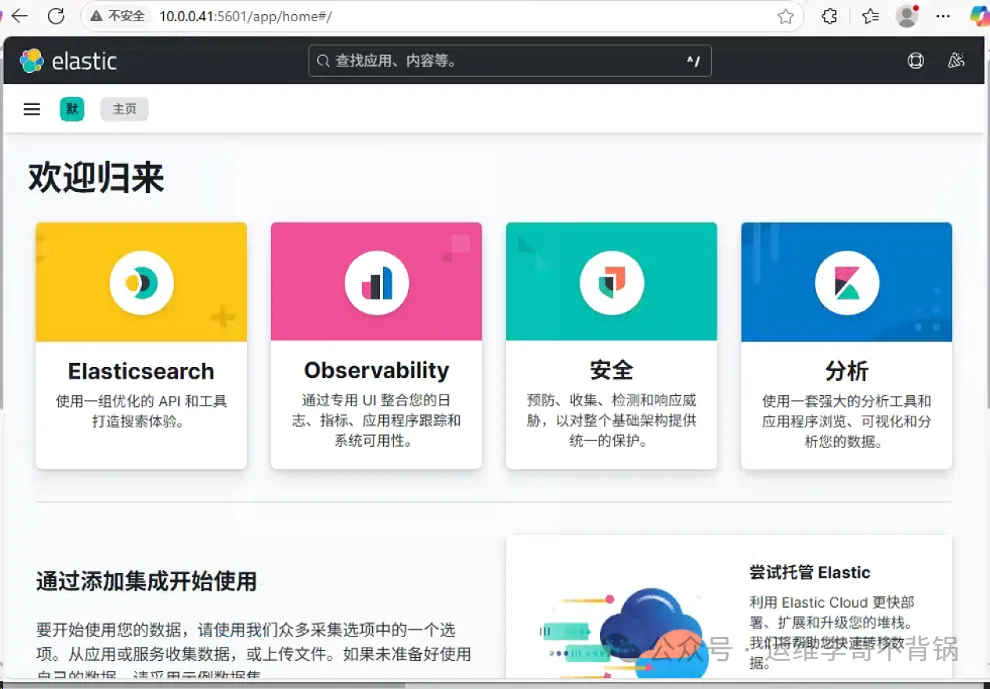Click the browser back arrow

click(x=20, y=16)
